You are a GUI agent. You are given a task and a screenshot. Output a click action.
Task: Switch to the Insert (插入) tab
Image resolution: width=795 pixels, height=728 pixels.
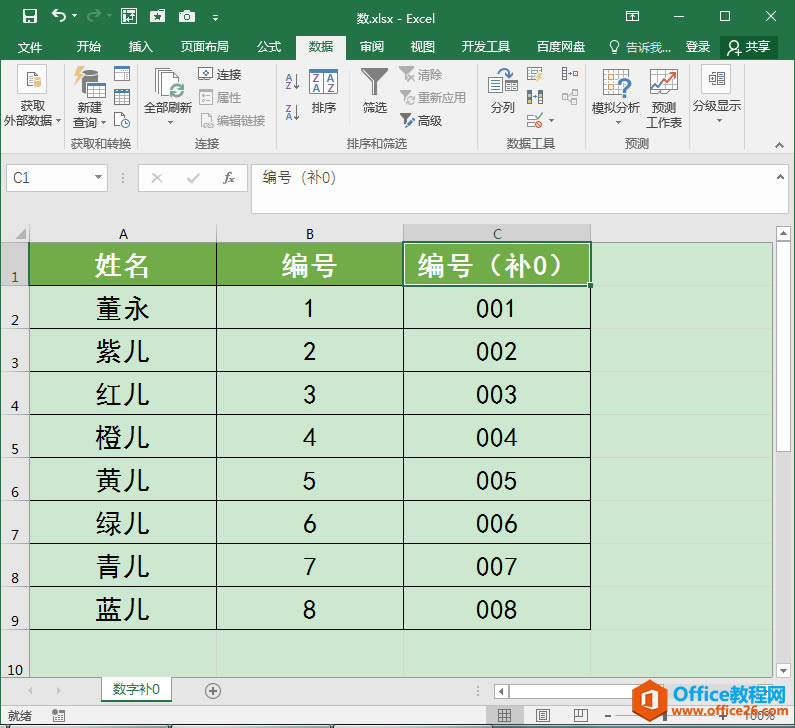(x=140, y=47)
